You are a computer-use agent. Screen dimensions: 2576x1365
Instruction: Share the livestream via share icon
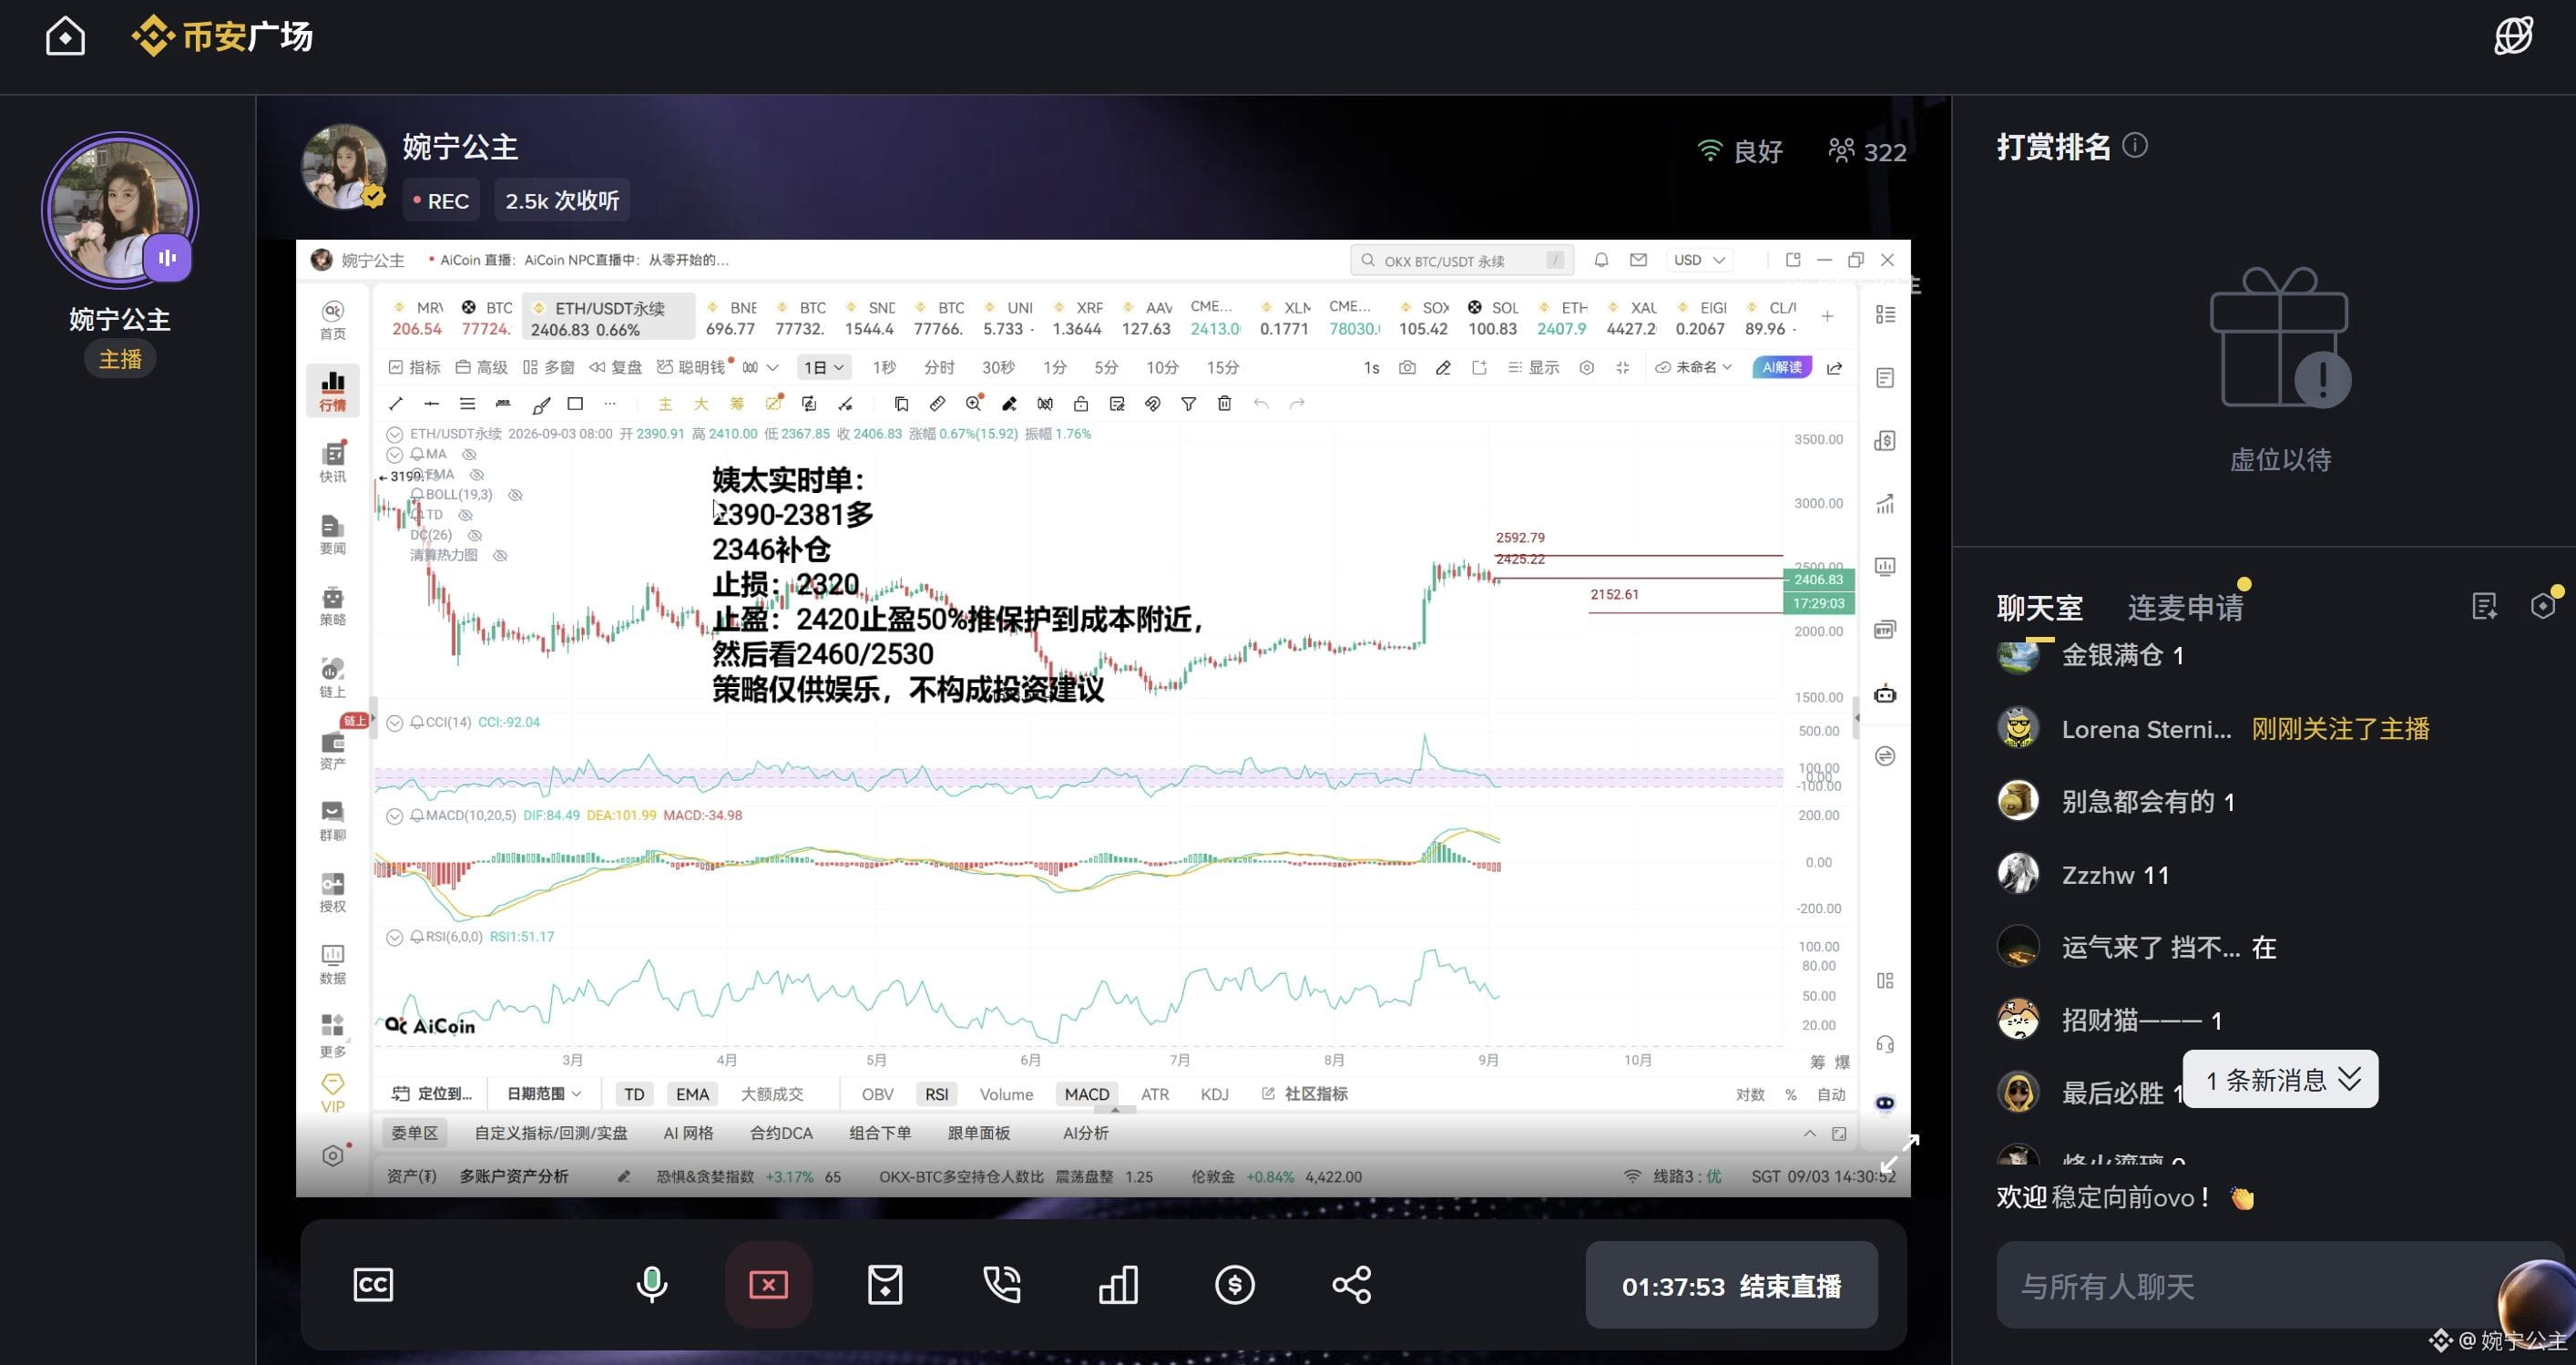point(1351,1285)
